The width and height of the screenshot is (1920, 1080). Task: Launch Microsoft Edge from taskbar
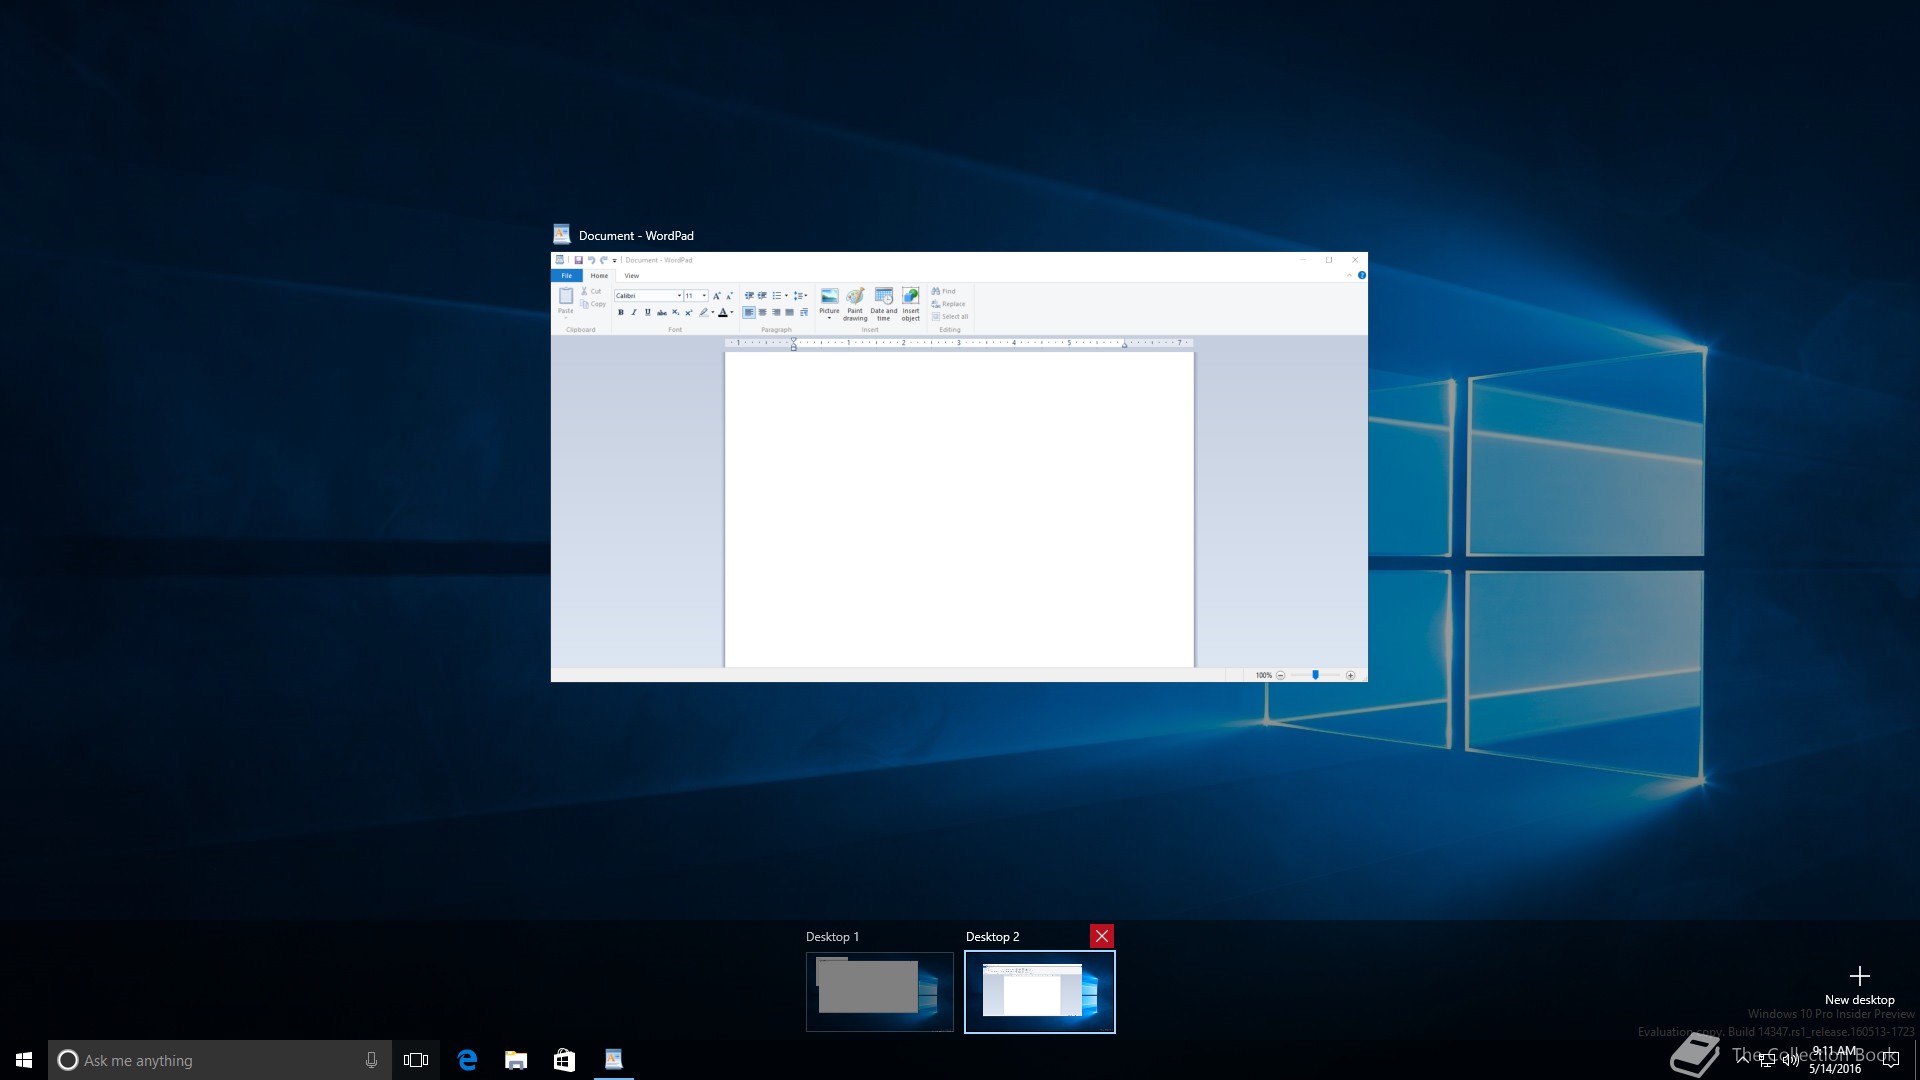point(467,1060)
